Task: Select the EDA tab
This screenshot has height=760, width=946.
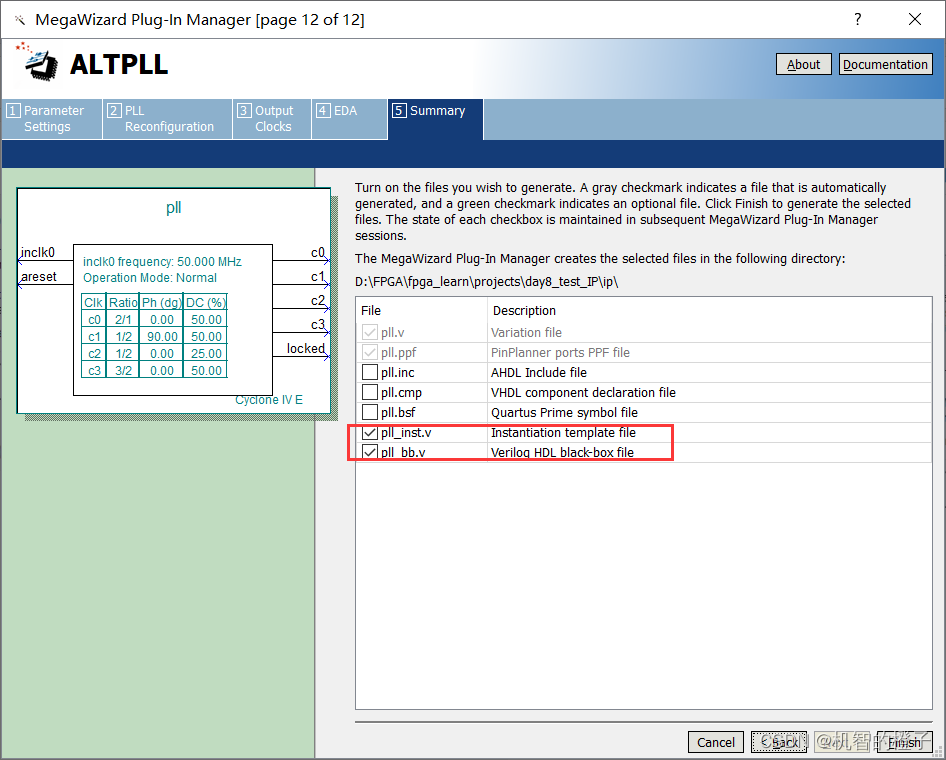Action: point(349,119)
